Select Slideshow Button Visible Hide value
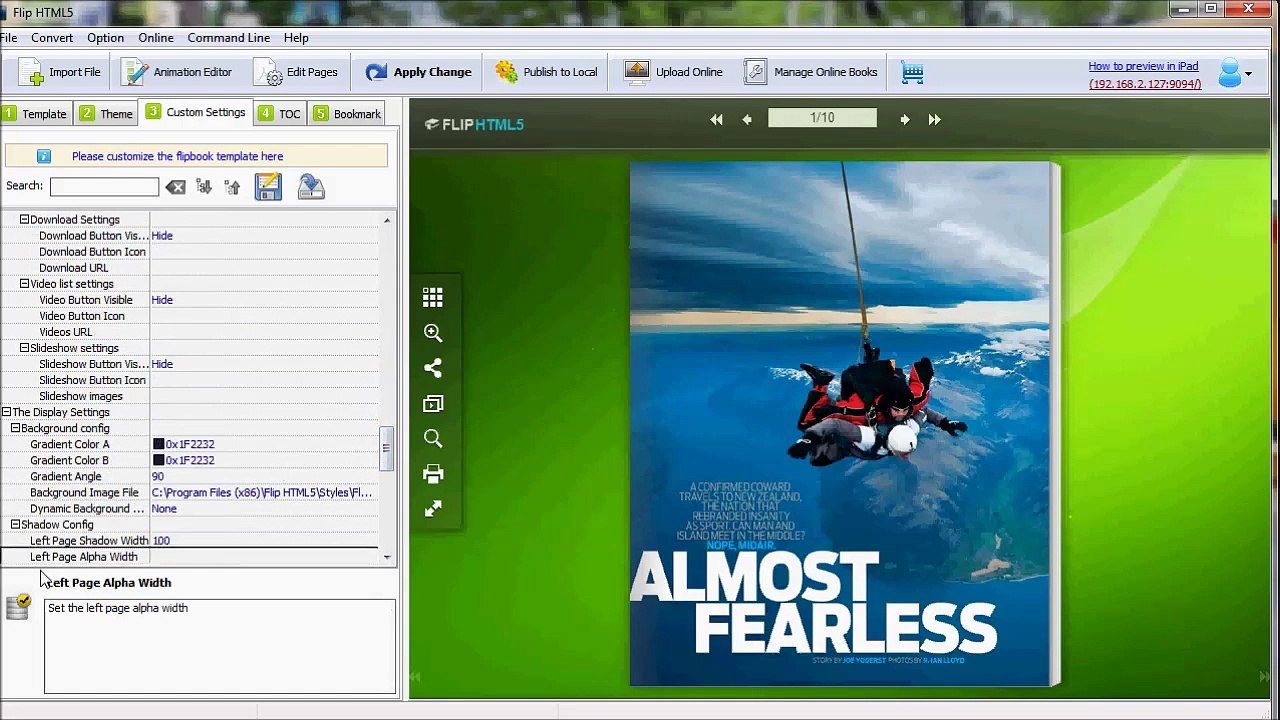Viewport: 1280px width, 720px height. (x=162, y=364)
